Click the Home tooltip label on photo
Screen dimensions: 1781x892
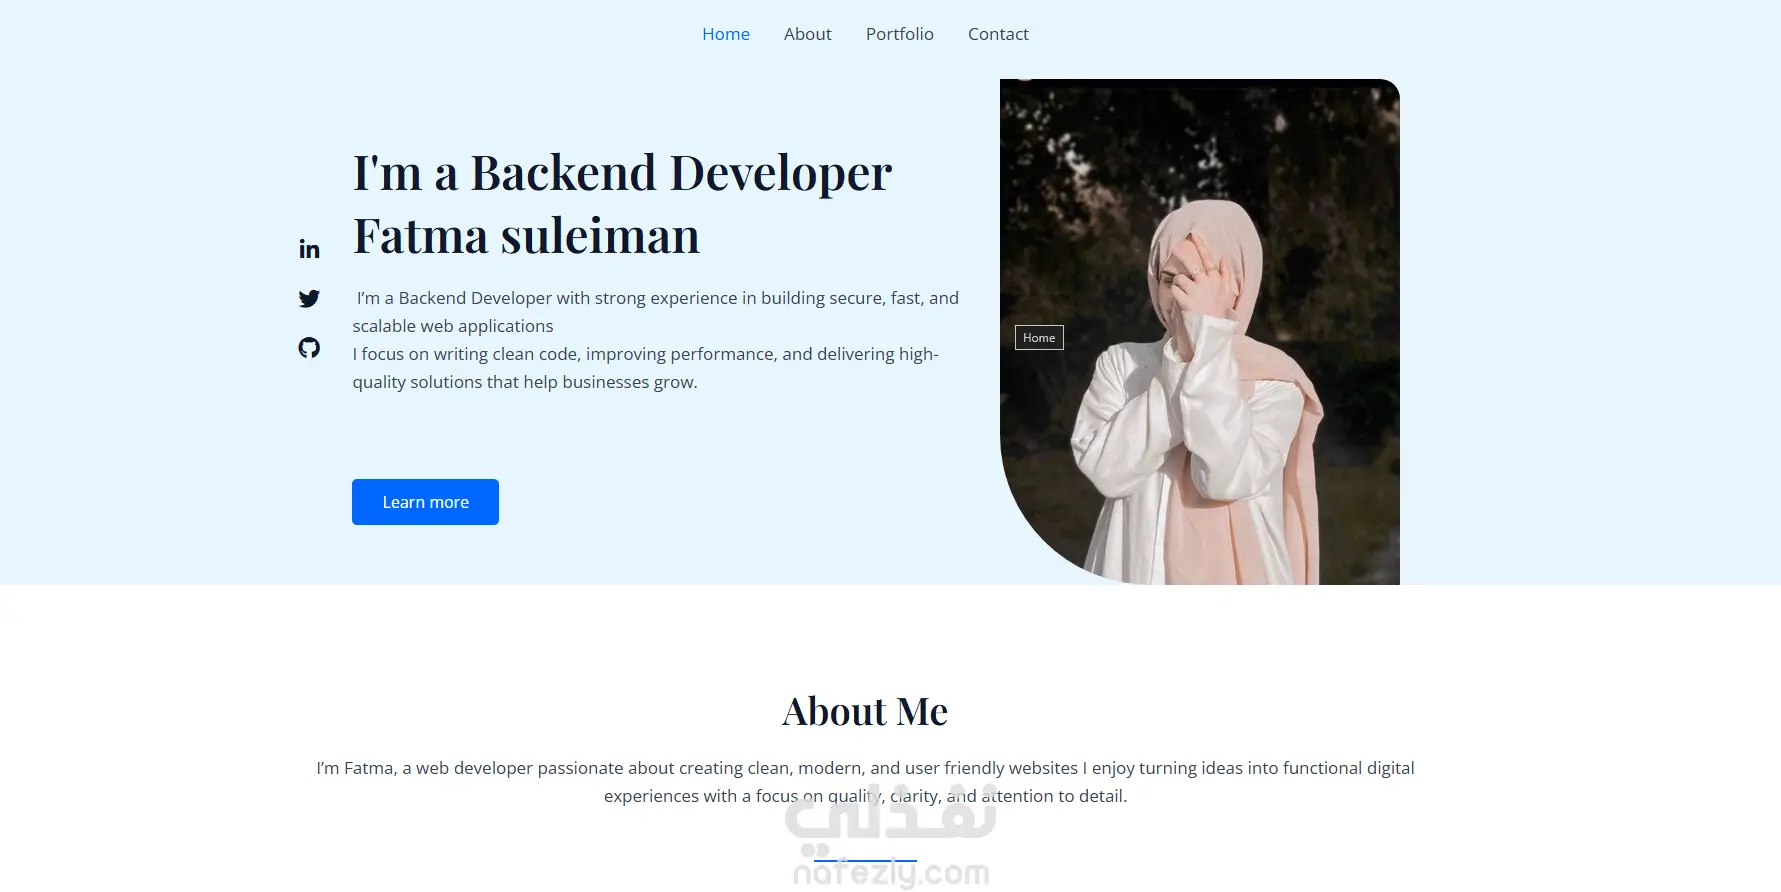click(1039, 338)
